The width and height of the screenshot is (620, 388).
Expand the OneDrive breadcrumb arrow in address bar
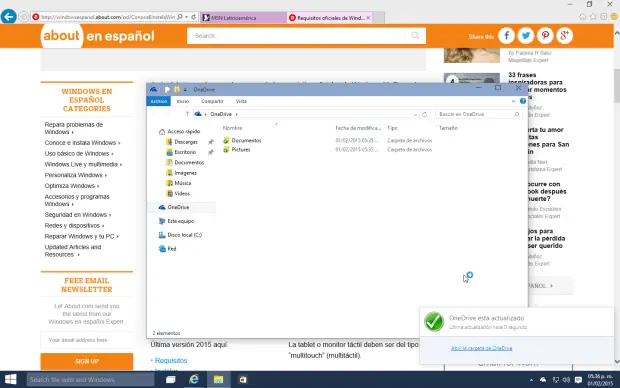pyautogui.click(x=236, y=114)
